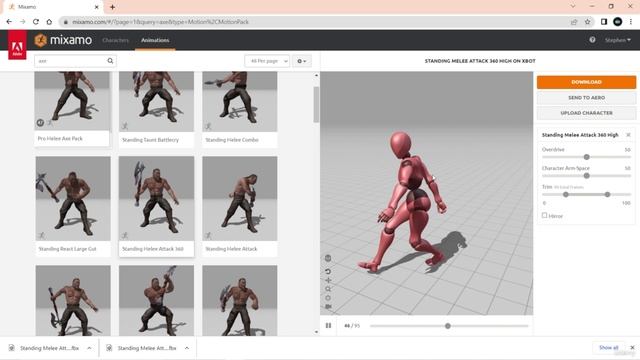This screenshot has height=360, width=640.
Task: Select Standing Melee Attack thumbnail
Action: pyautogui.click(x=240, y=198)
